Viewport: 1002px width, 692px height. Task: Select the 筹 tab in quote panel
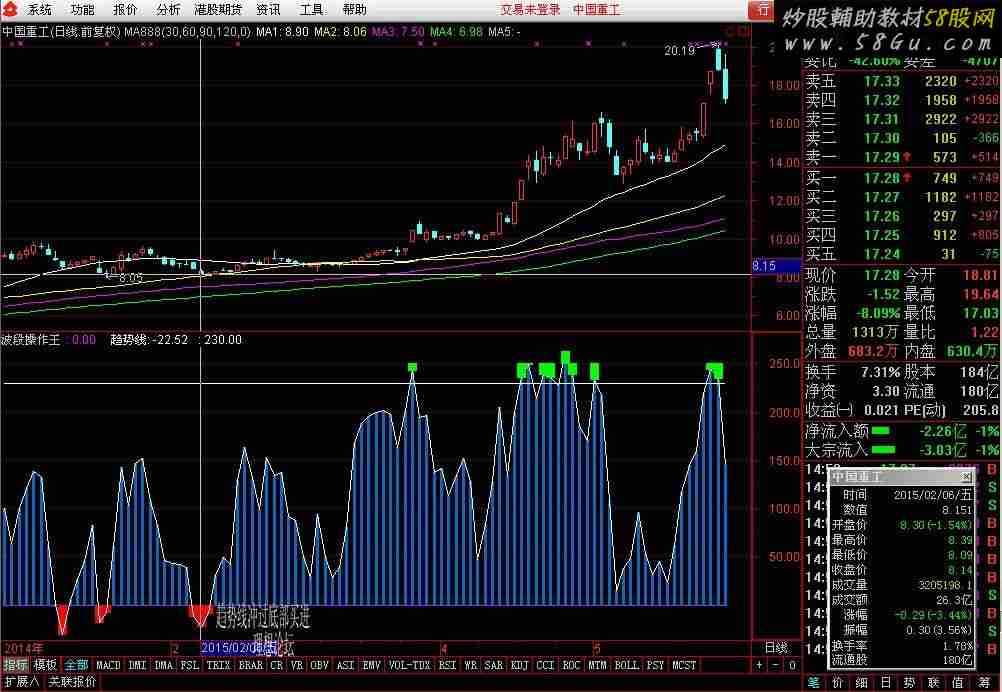tap(984, 683)
